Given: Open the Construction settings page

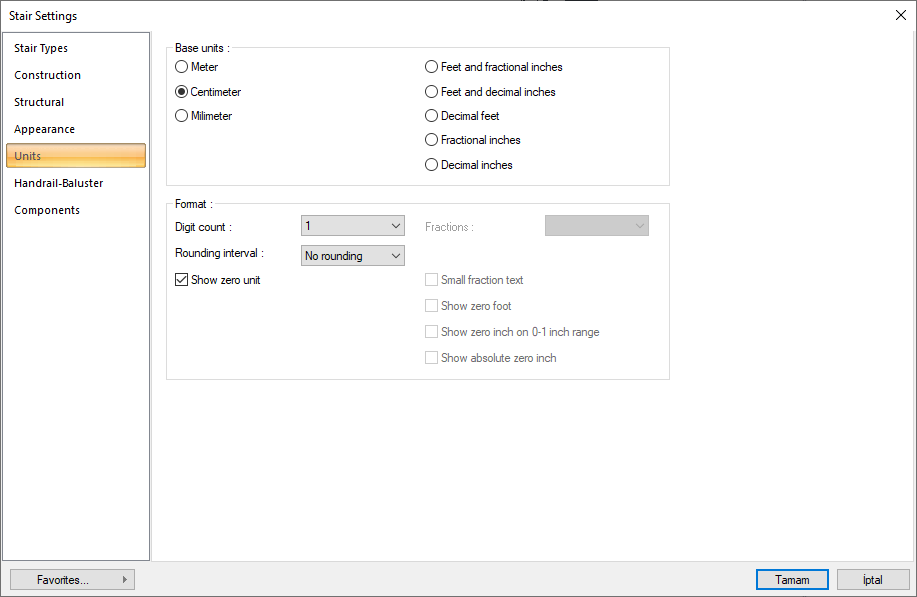Looking at the screenshot, I should pyautogui.click(x=47, y=75).
